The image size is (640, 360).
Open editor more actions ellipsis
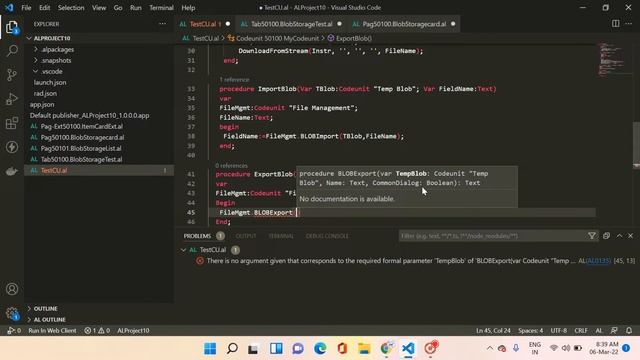coord(629,24)
